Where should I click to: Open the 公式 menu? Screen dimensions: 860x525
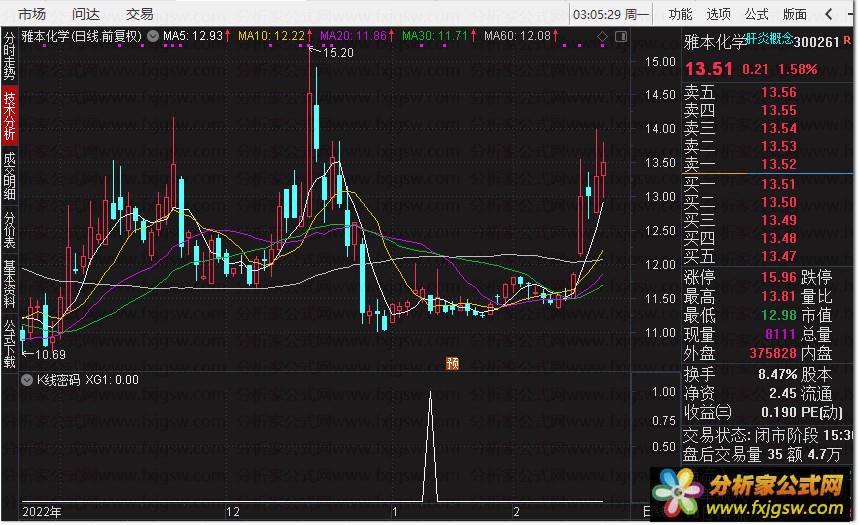pyautogui.click(x=756, y=14)
